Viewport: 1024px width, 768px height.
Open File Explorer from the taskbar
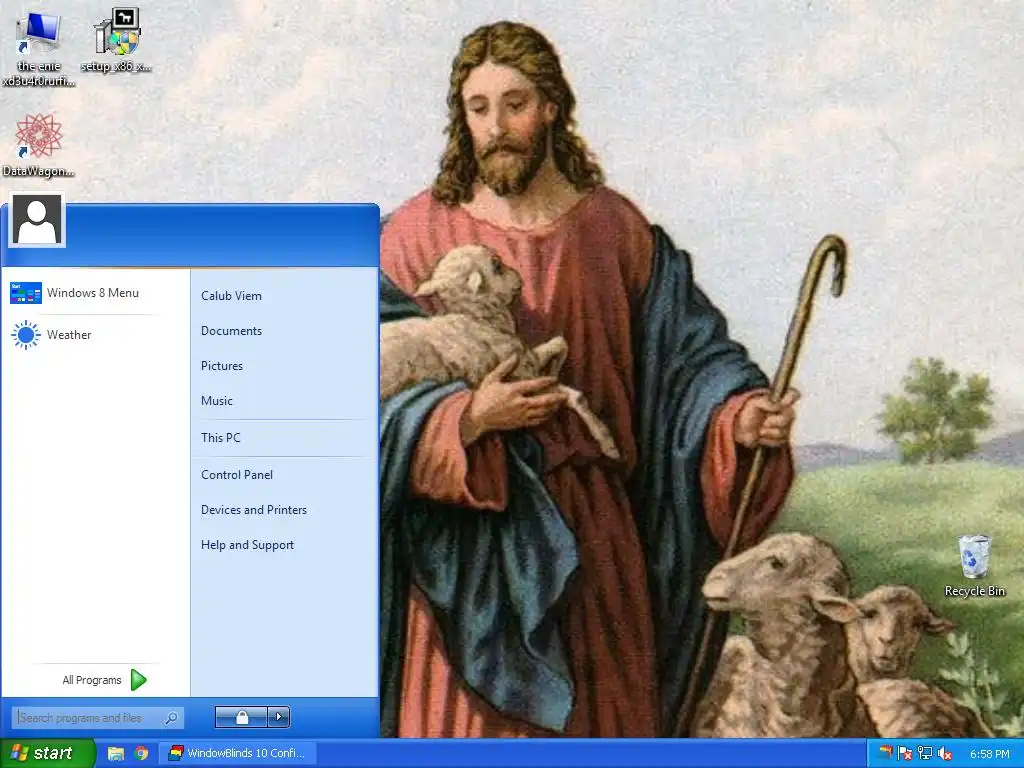[x=116, y=753]
